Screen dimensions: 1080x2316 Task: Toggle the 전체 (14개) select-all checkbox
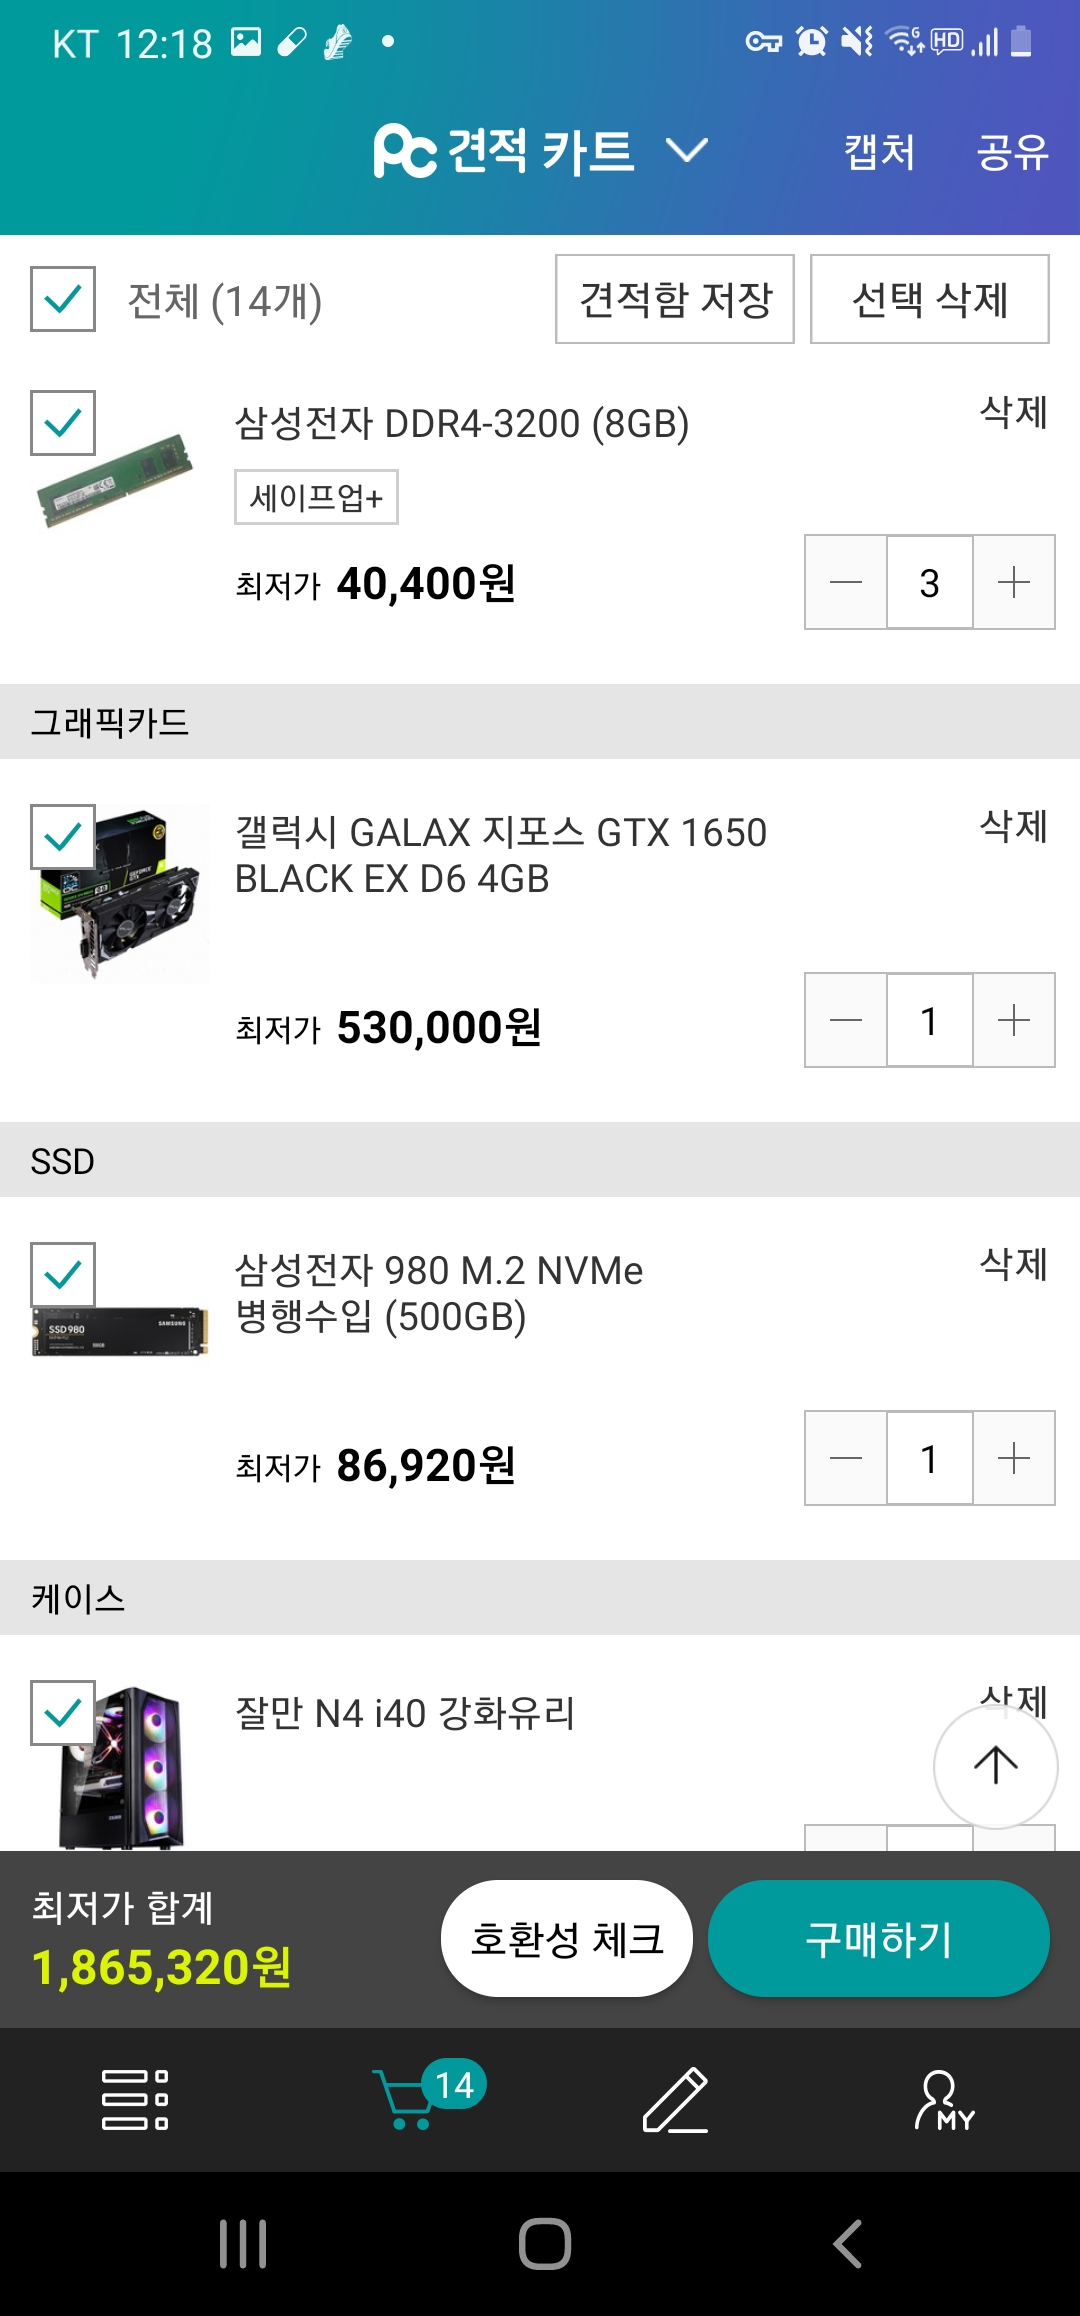tap(63, 299)
